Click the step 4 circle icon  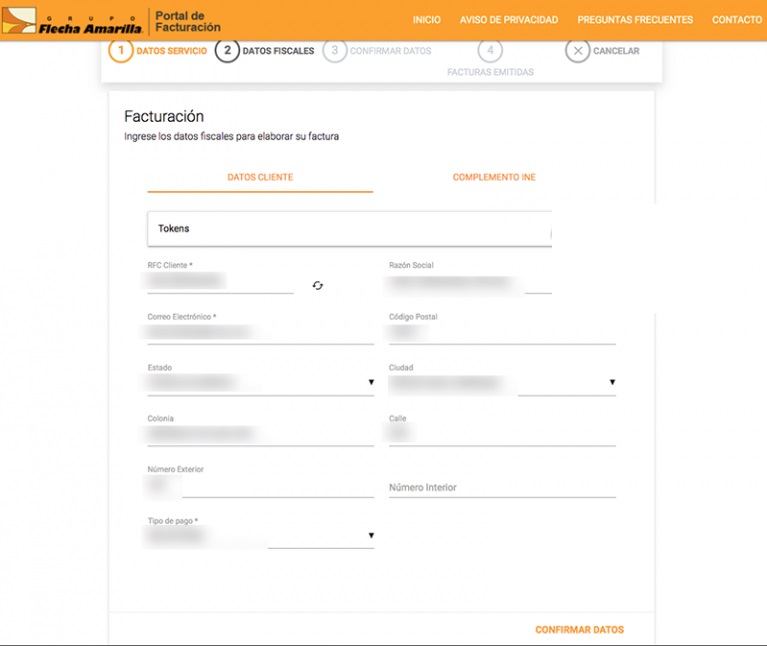point(490,50)
